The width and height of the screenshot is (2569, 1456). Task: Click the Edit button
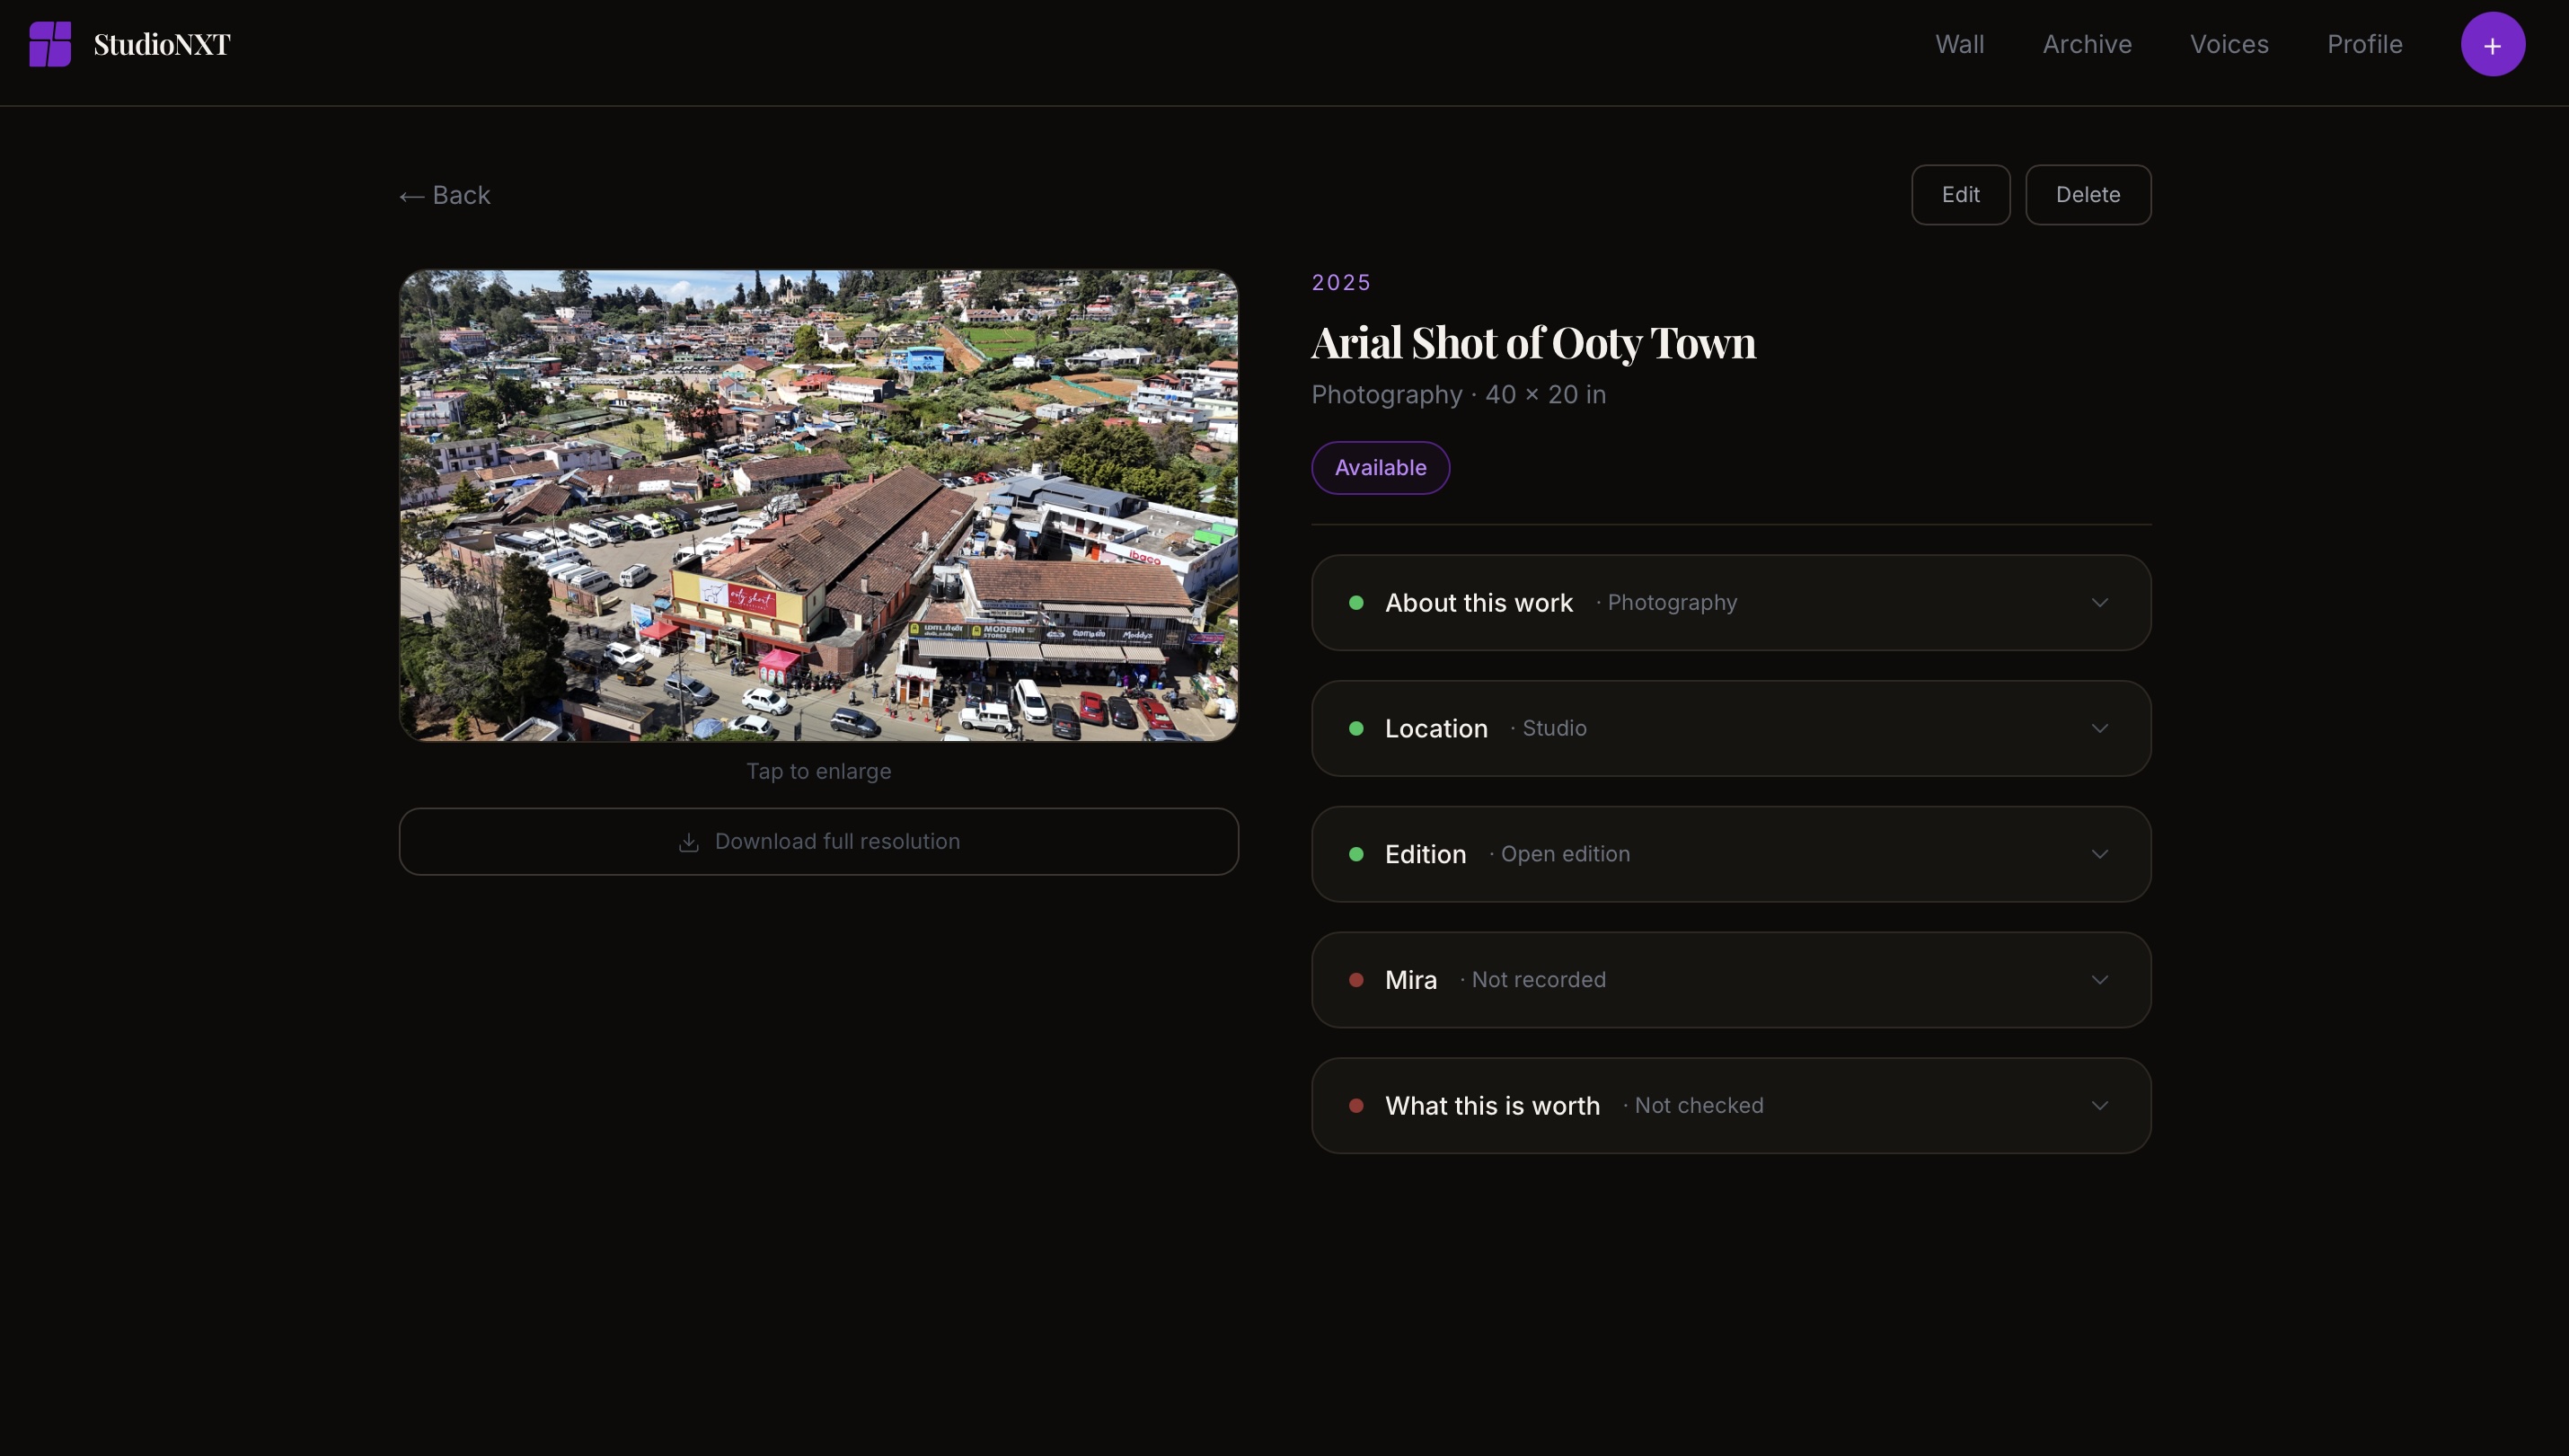pos(1960,195)
